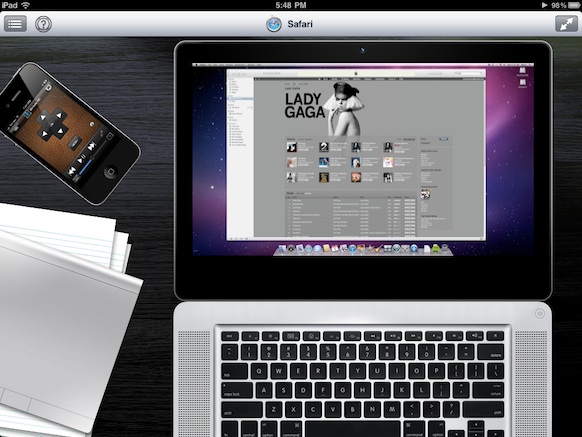Tap the Z key
Screen dimensions: 582x437
tap(274, 410)
